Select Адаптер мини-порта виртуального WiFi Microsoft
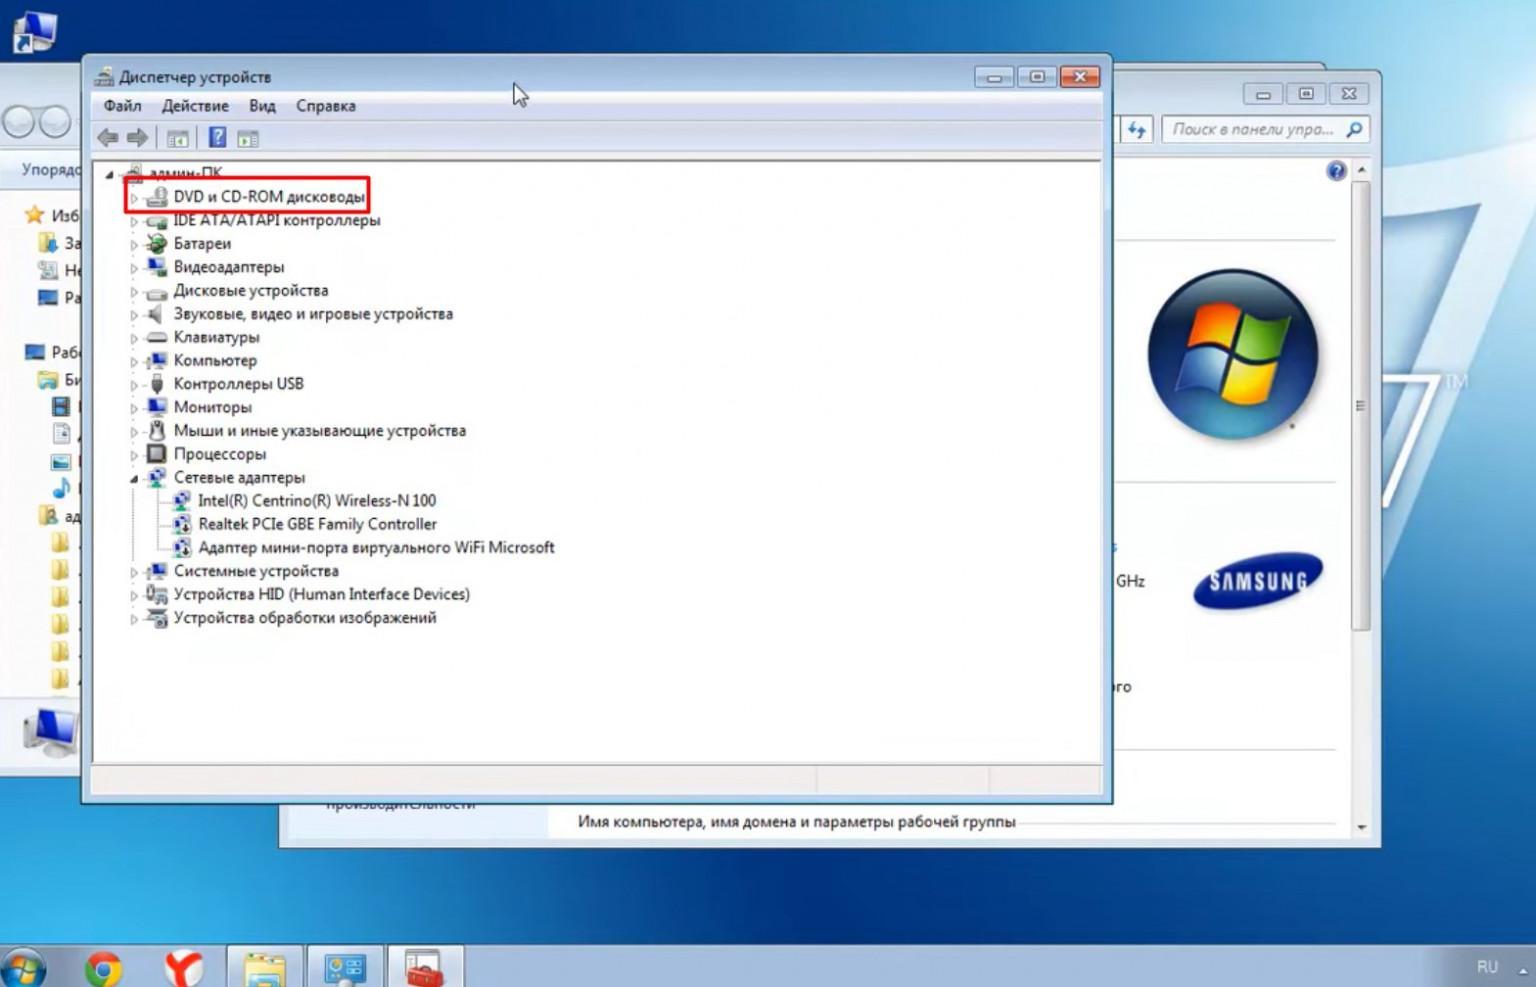Image resolution: width=1536 pixels, height=987 pixels. coord(376,548)
